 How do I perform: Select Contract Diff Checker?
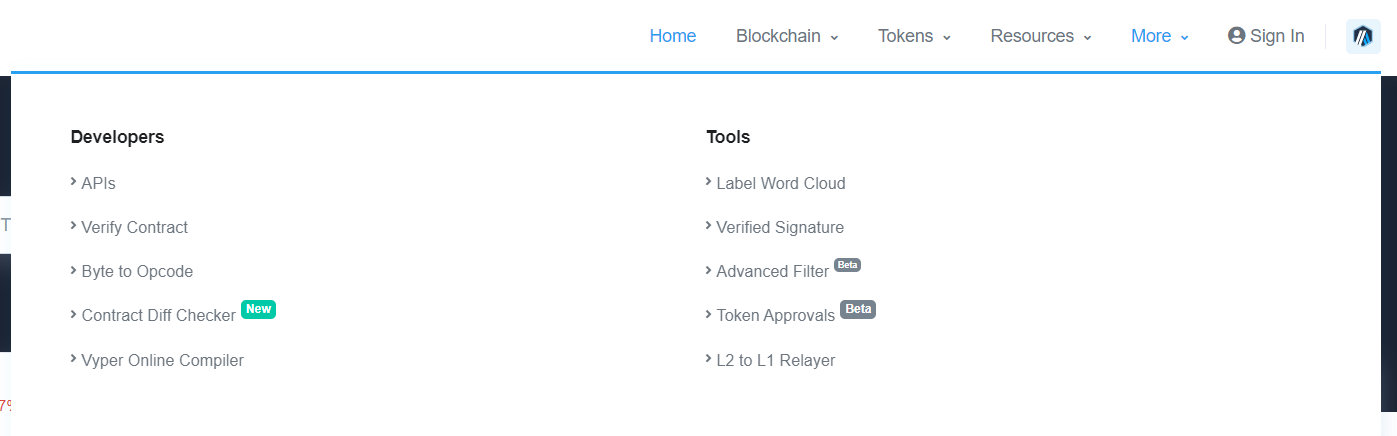point(158,315)
